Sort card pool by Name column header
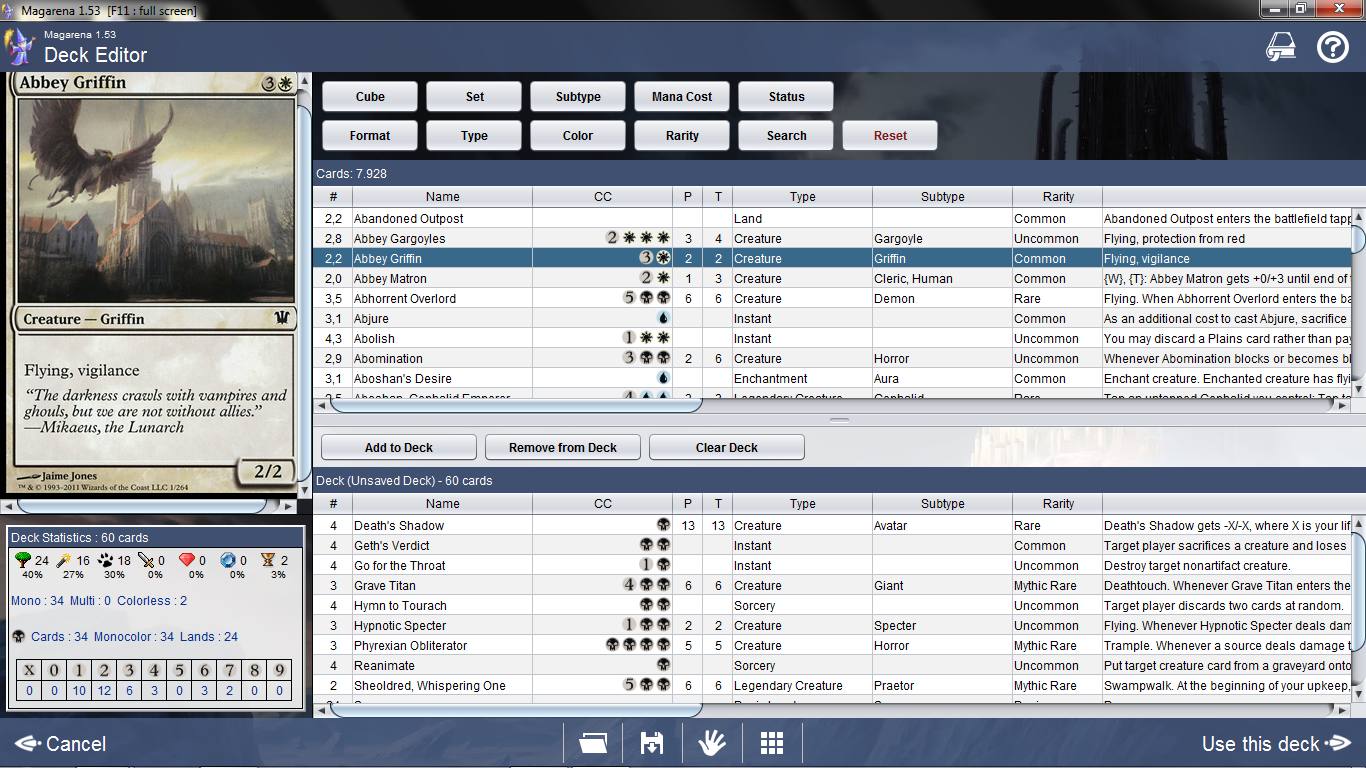The height and width of the screenshot is (768, 1366). (442, 197)
